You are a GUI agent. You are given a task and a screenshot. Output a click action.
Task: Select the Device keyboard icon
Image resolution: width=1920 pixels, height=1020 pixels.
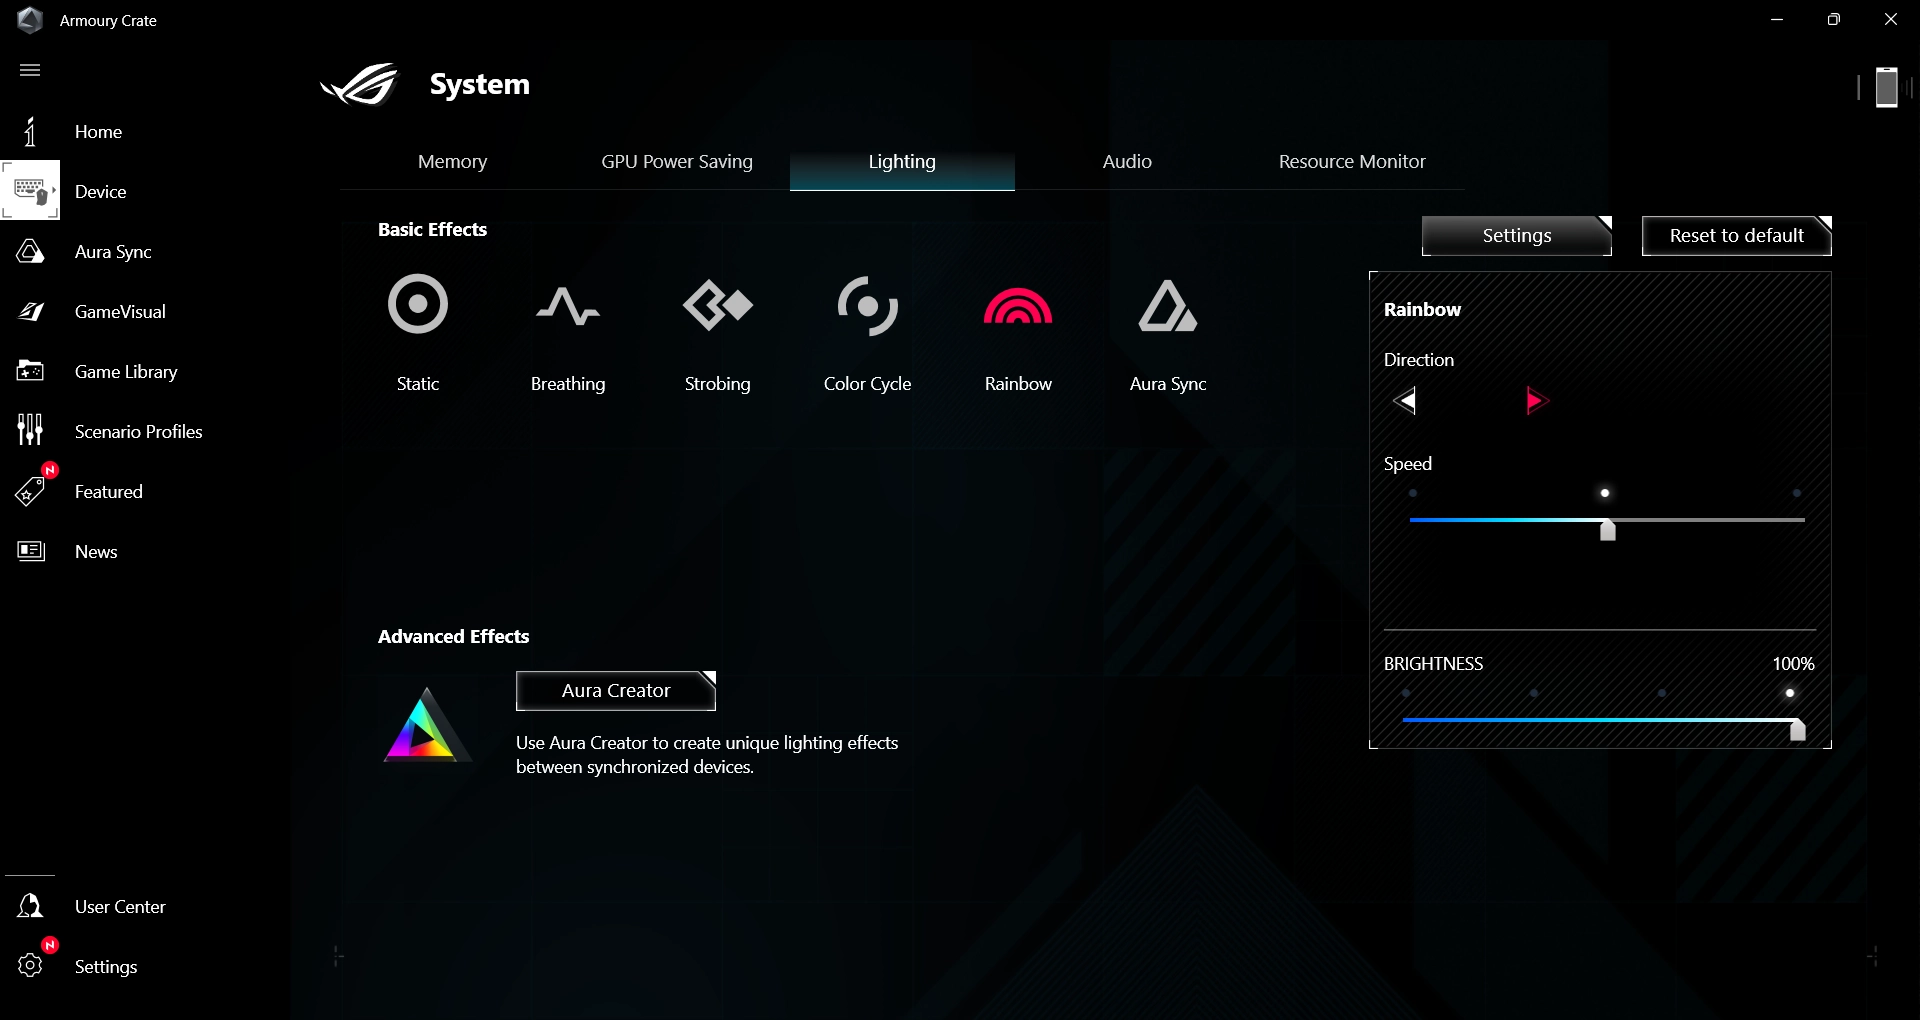coord(31,191)
